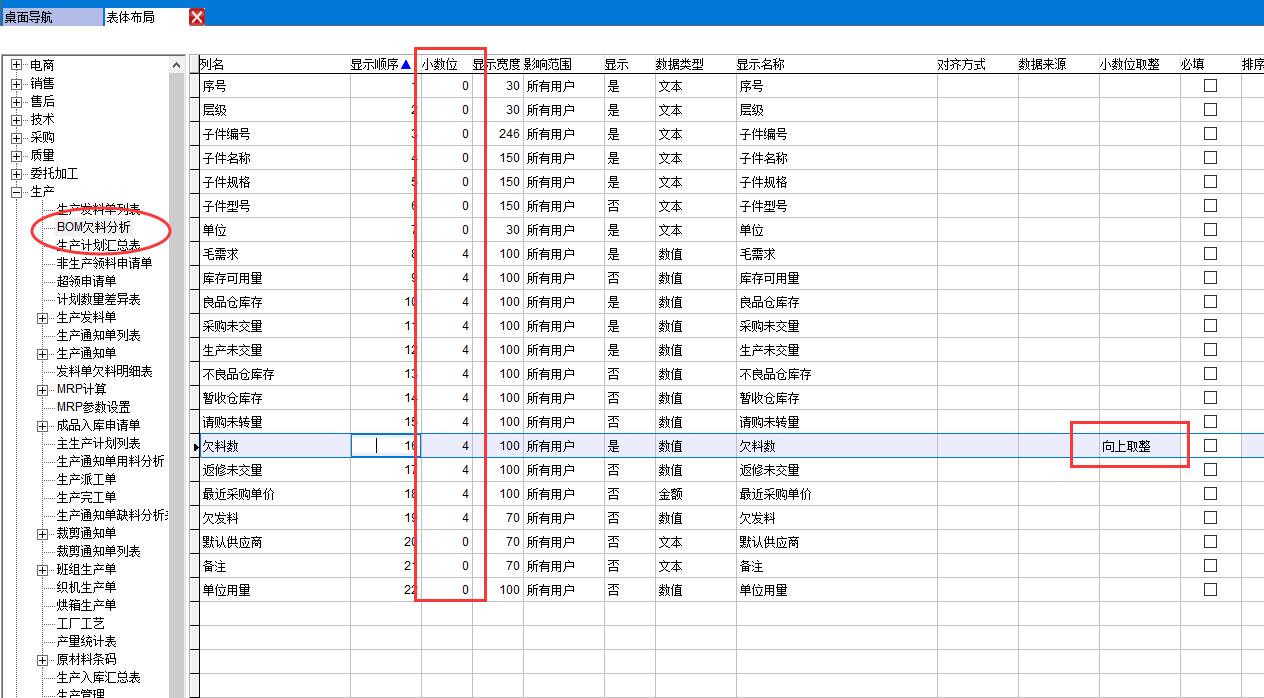1264x698 pixels.
Task: Expand the MRP计算 tree node
Action: click(x=43, y=390)
